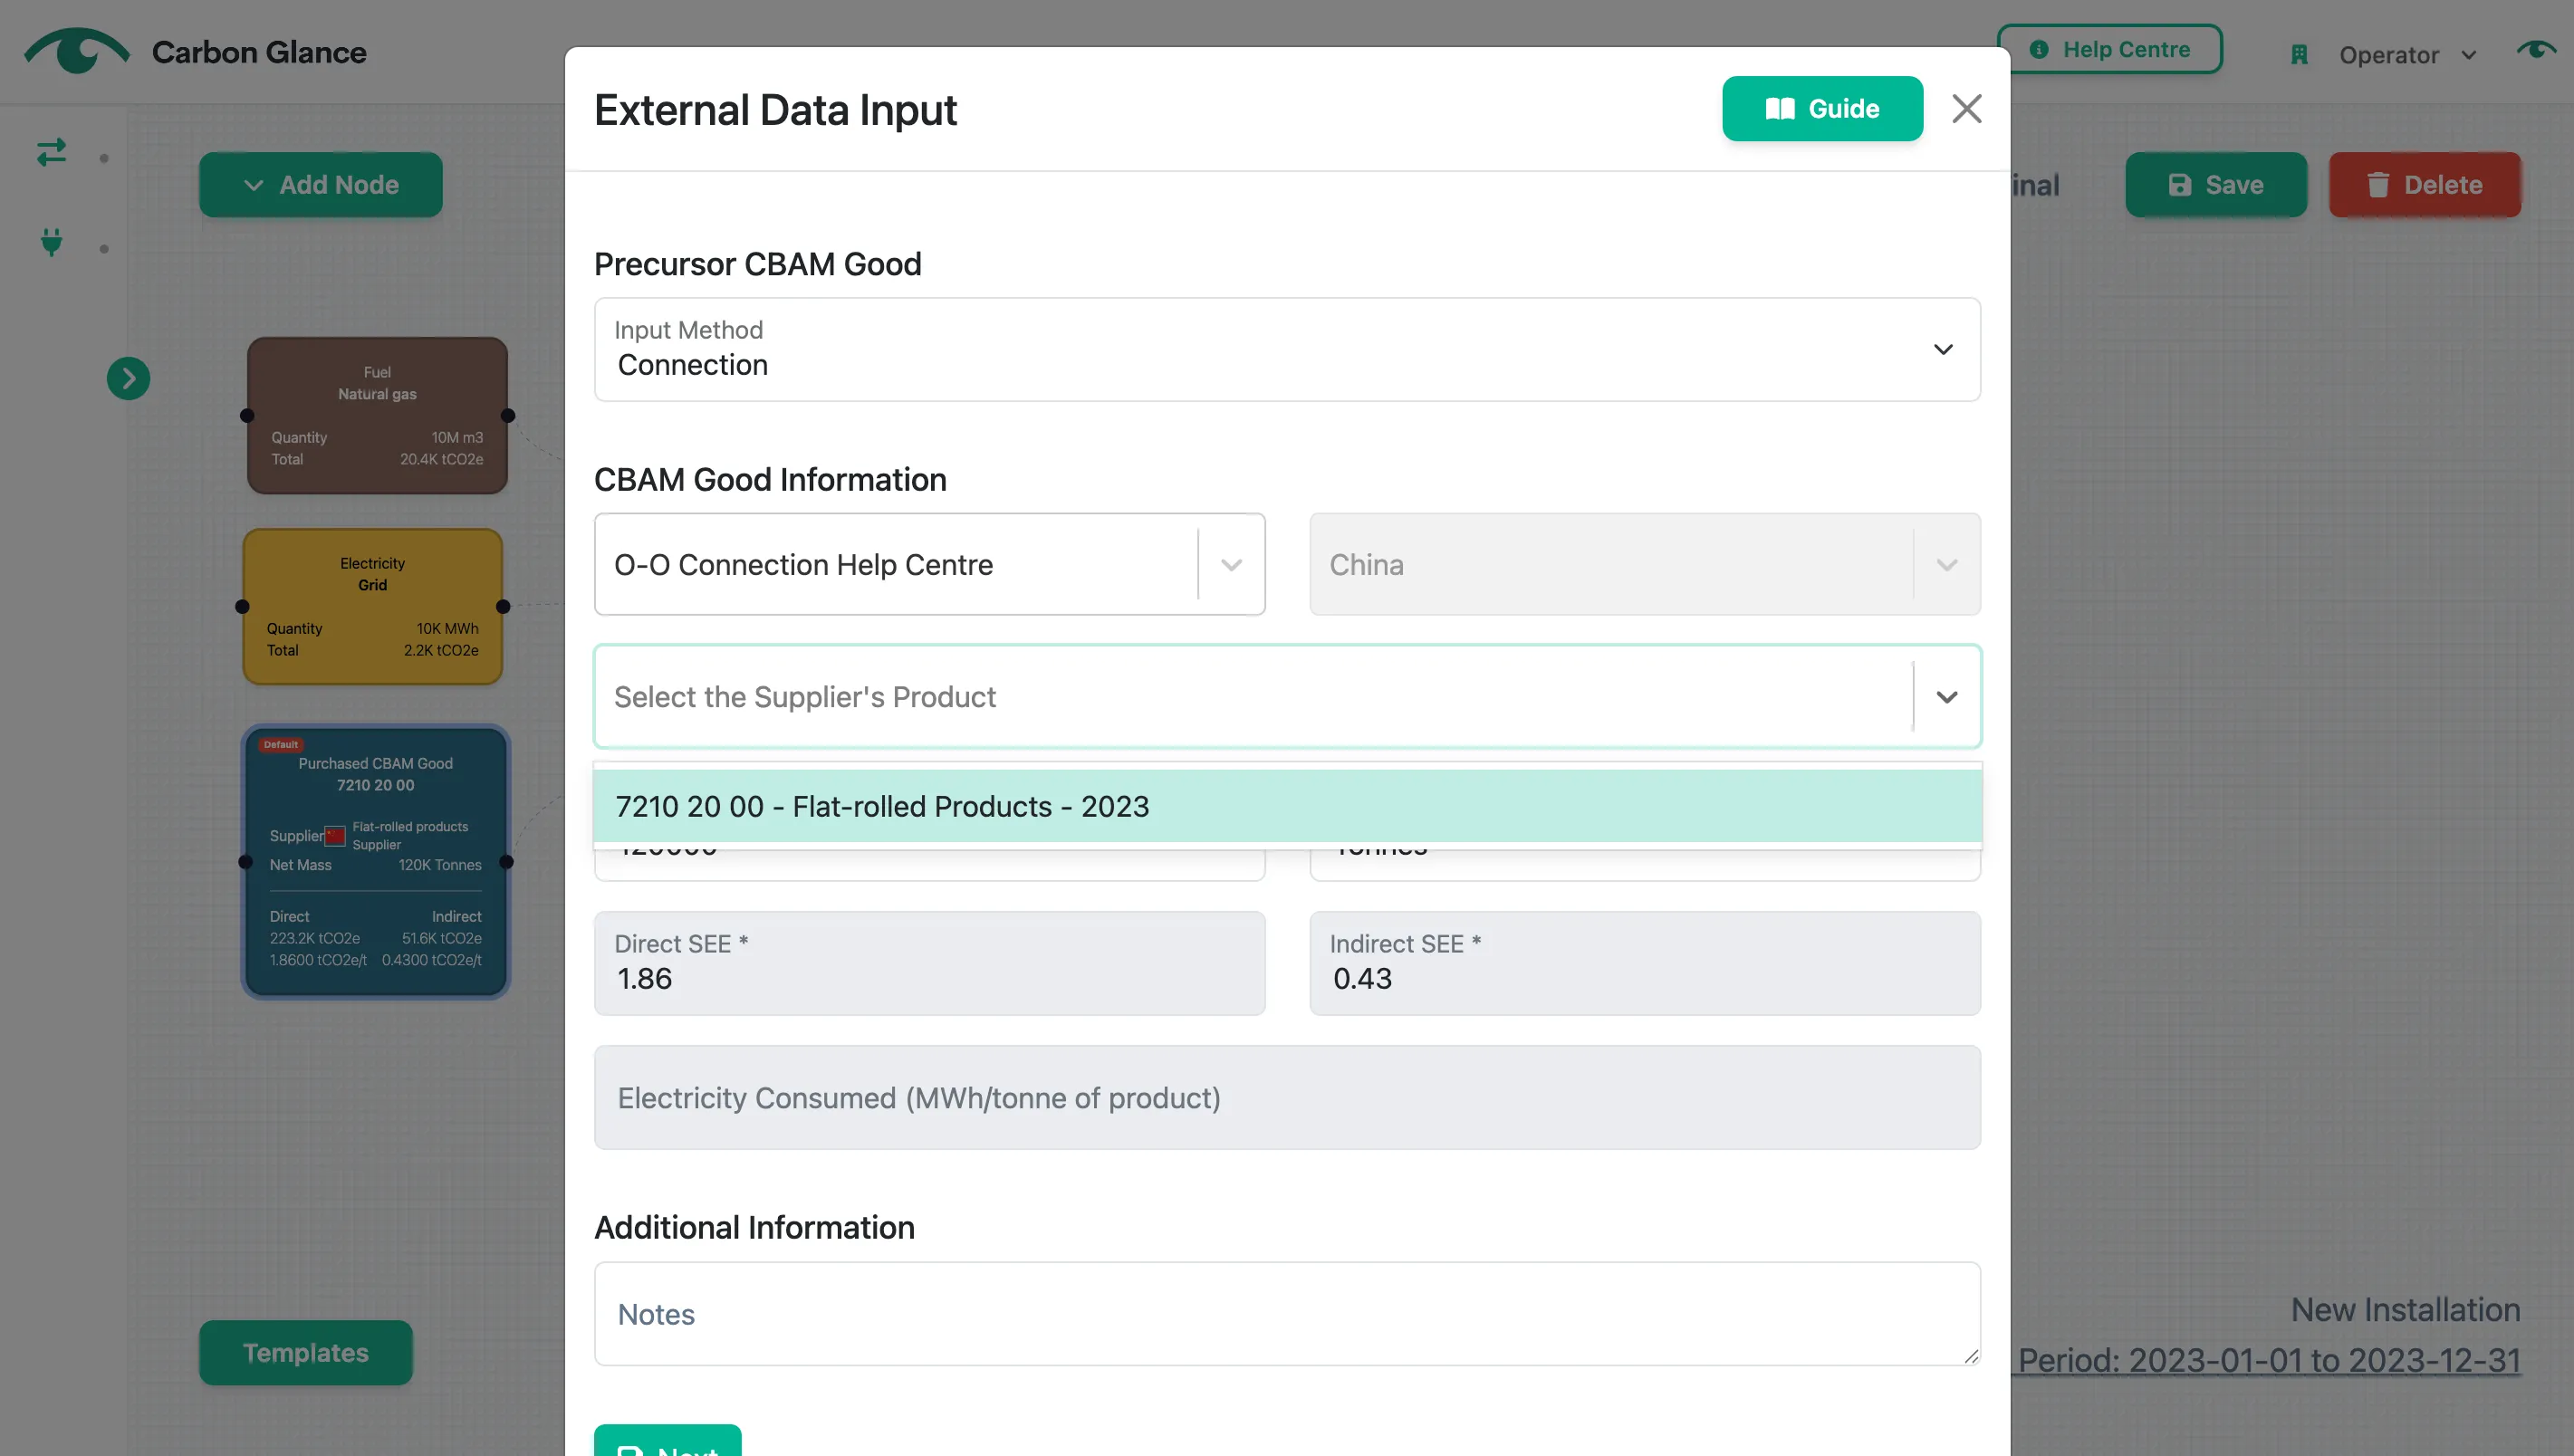
Task: Open the Templates panel
Action: click(x=305, y=1352)
